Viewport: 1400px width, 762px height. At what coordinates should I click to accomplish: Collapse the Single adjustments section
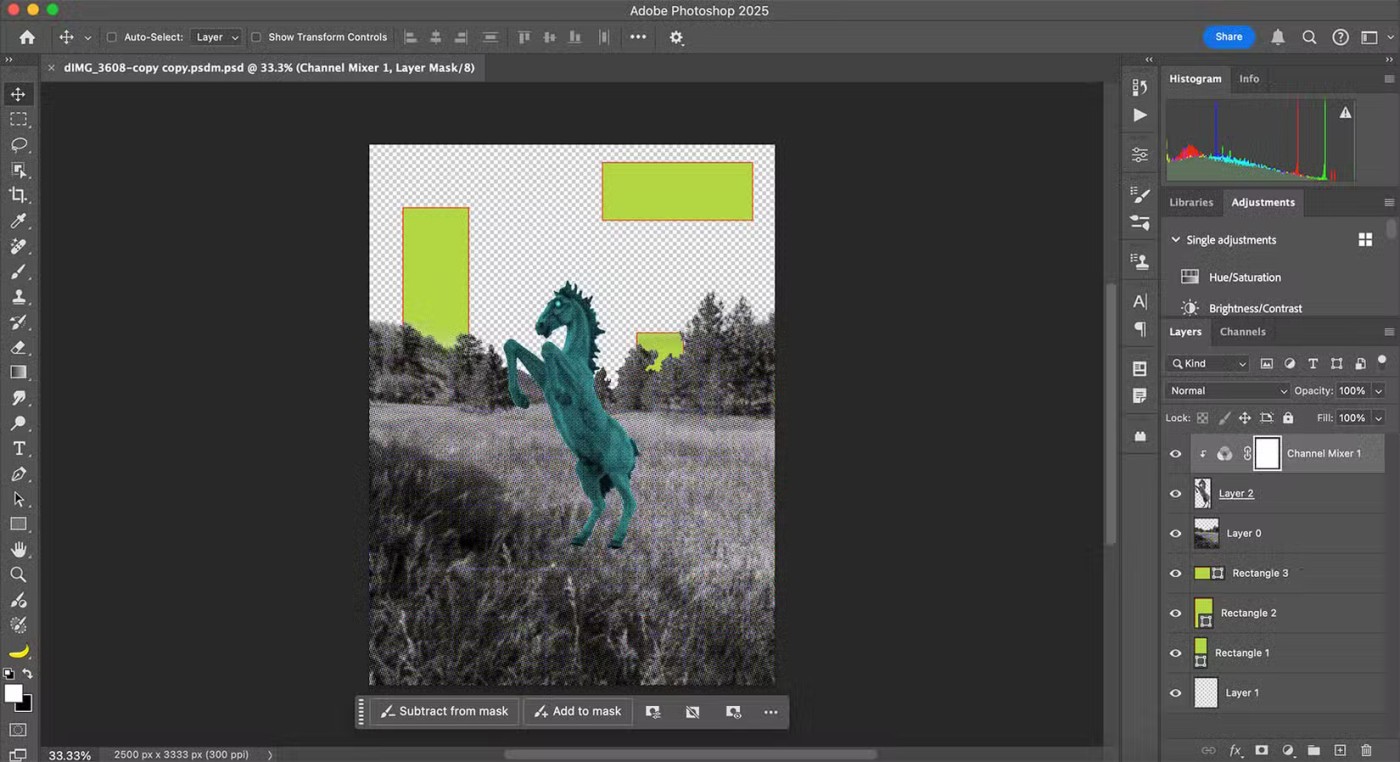coord(1176,240)
